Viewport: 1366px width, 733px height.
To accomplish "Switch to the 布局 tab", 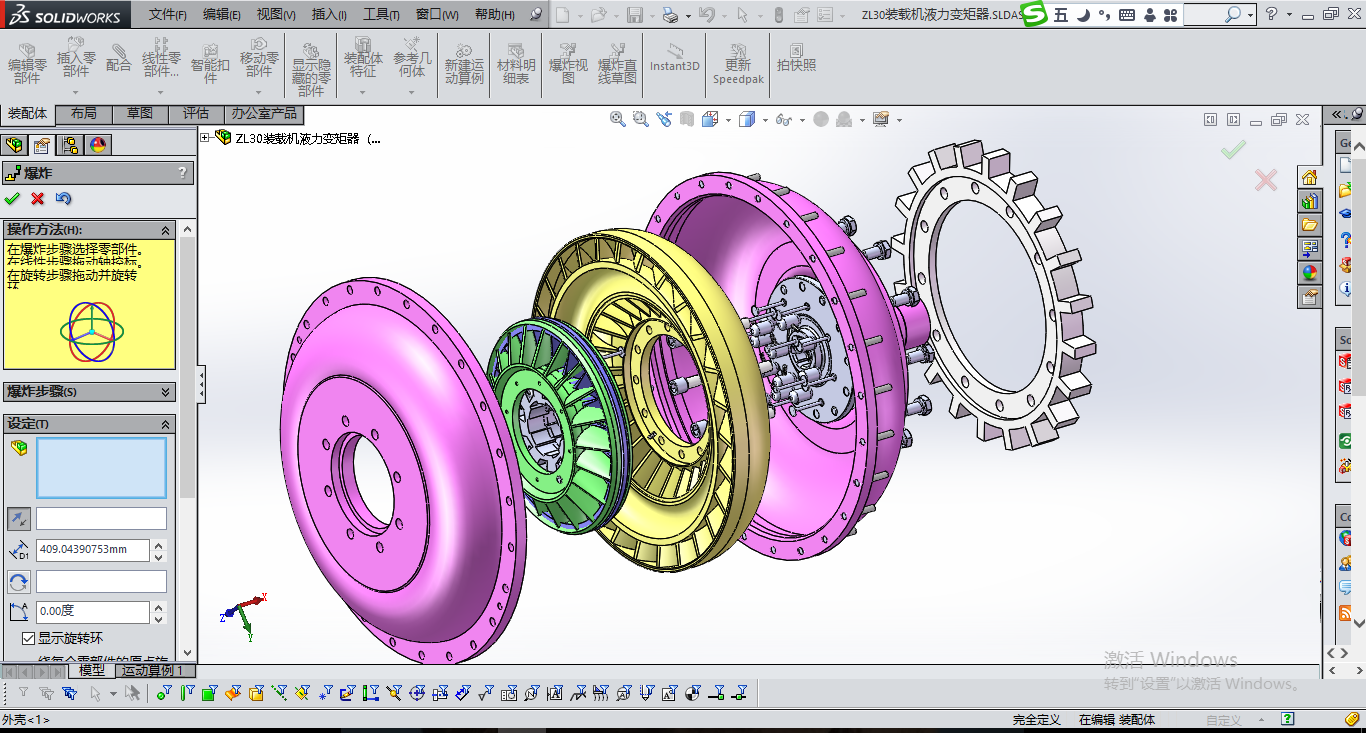I will [84, 113].
